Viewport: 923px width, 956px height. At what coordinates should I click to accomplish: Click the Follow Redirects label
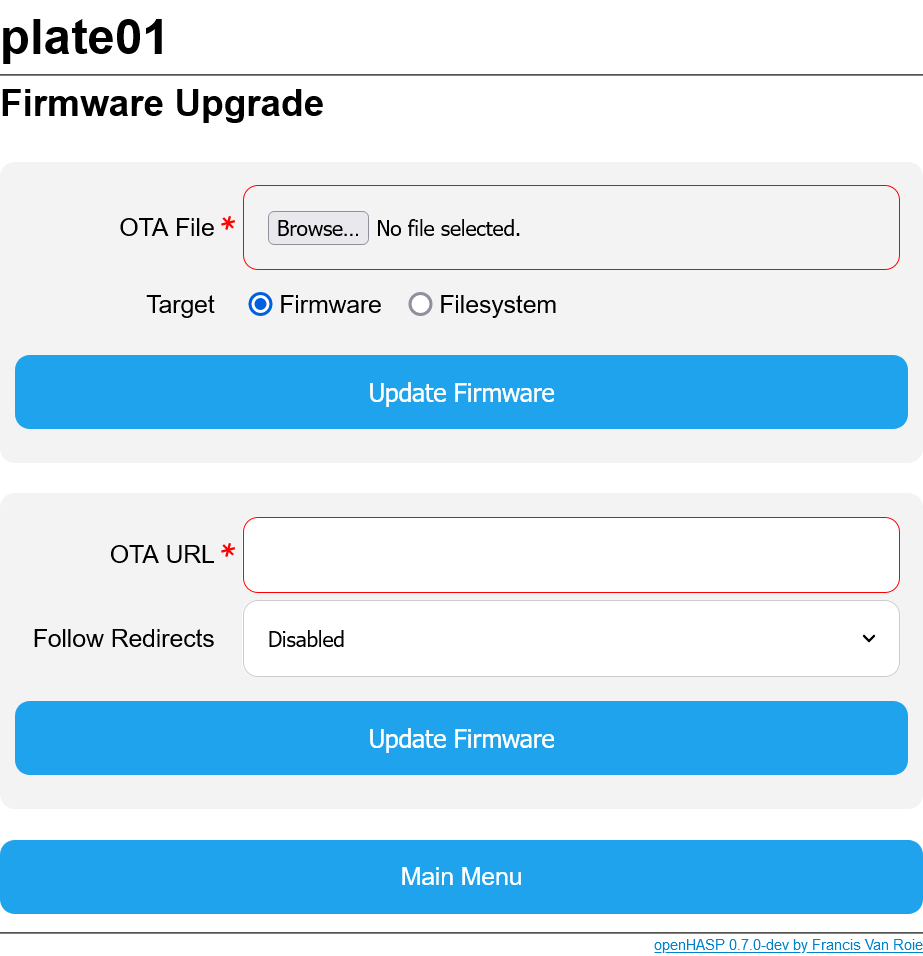(124, 638)
